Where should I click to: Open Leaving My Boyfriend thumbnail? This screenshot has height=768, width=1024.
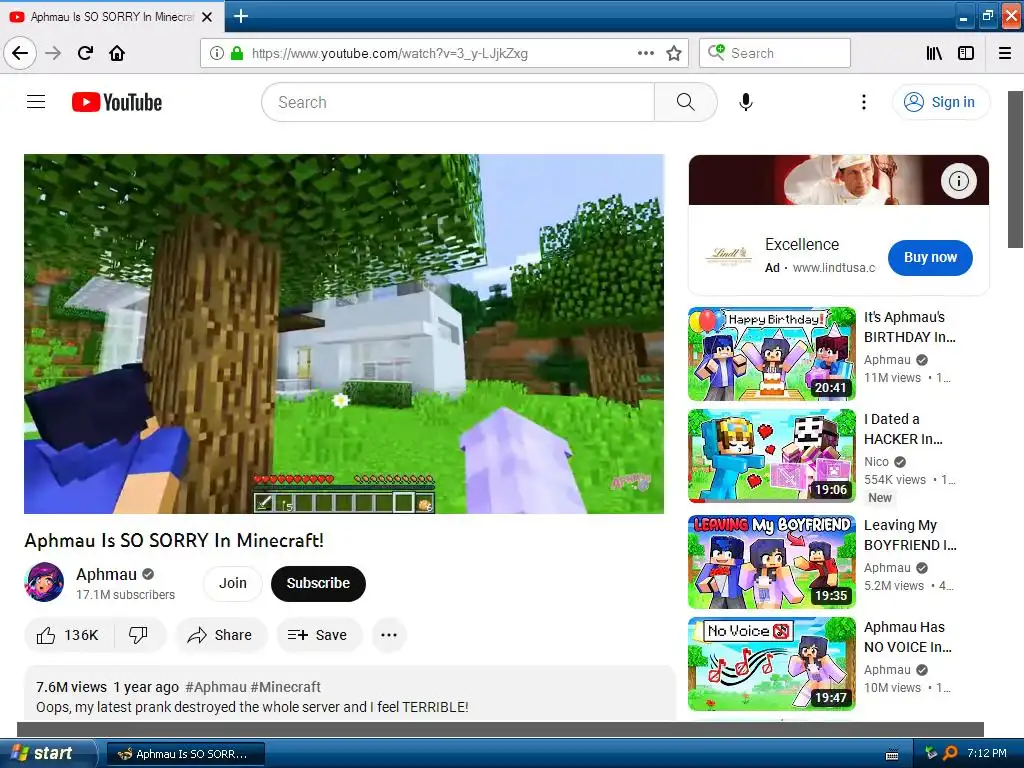coord(772,562)
